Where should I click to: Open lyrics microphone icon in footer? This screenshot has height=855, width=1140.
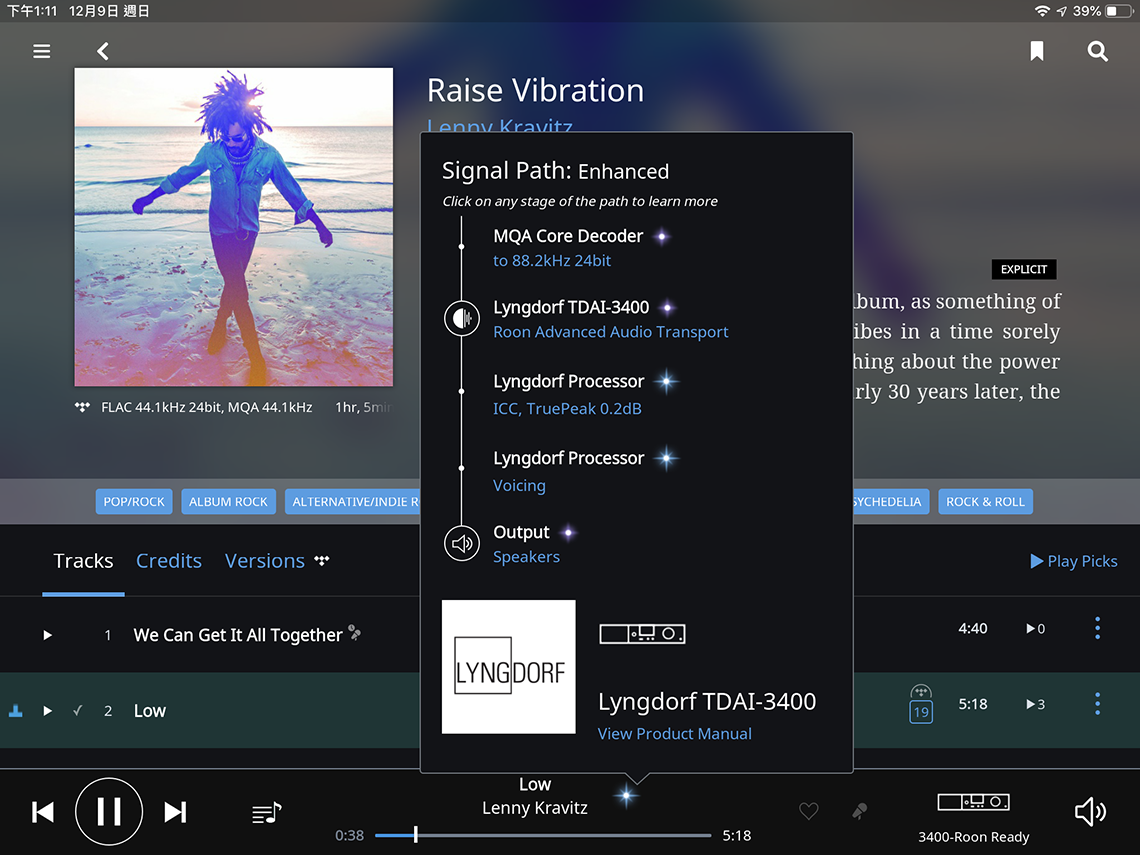click(859, 811)
